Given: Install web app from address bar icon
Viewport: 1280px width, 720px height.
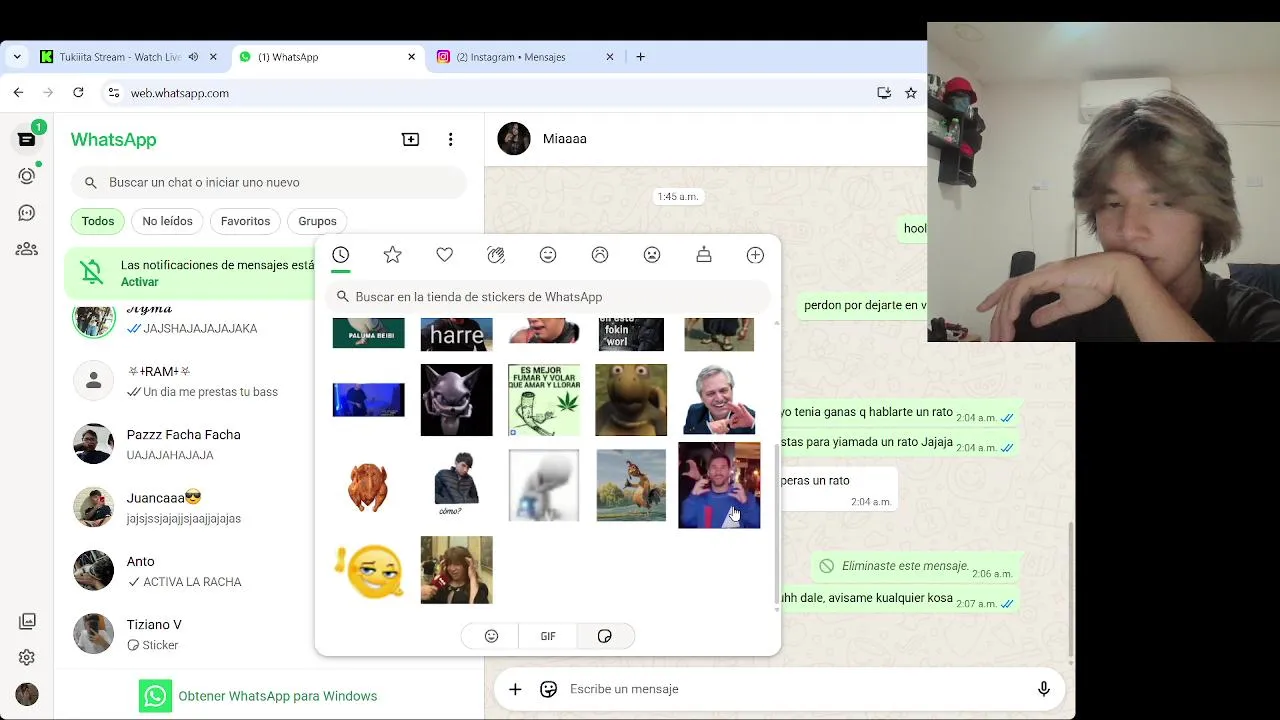Looking at the screenshot, I should 884,93.
